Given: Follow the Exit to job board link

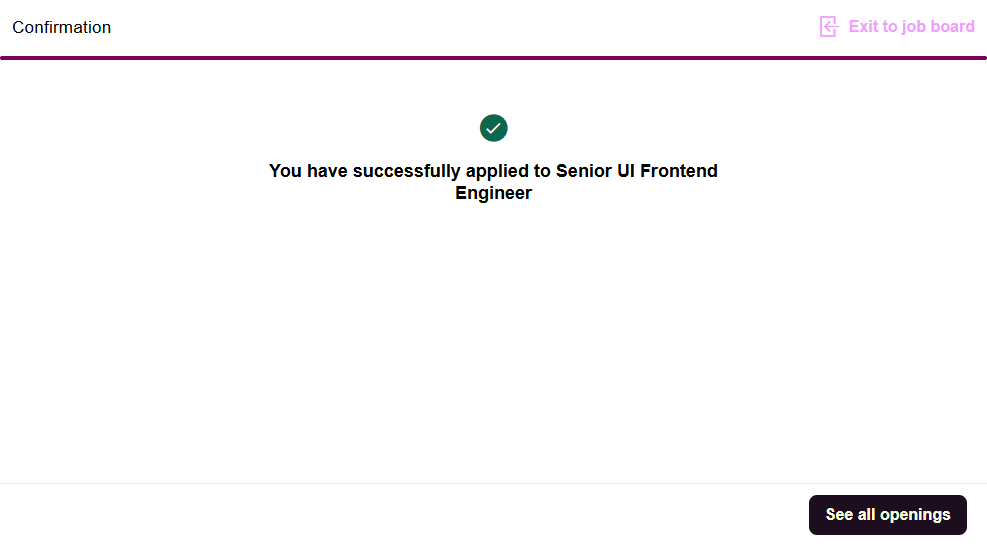Looking at the screenshot, I should coord(911,27).
